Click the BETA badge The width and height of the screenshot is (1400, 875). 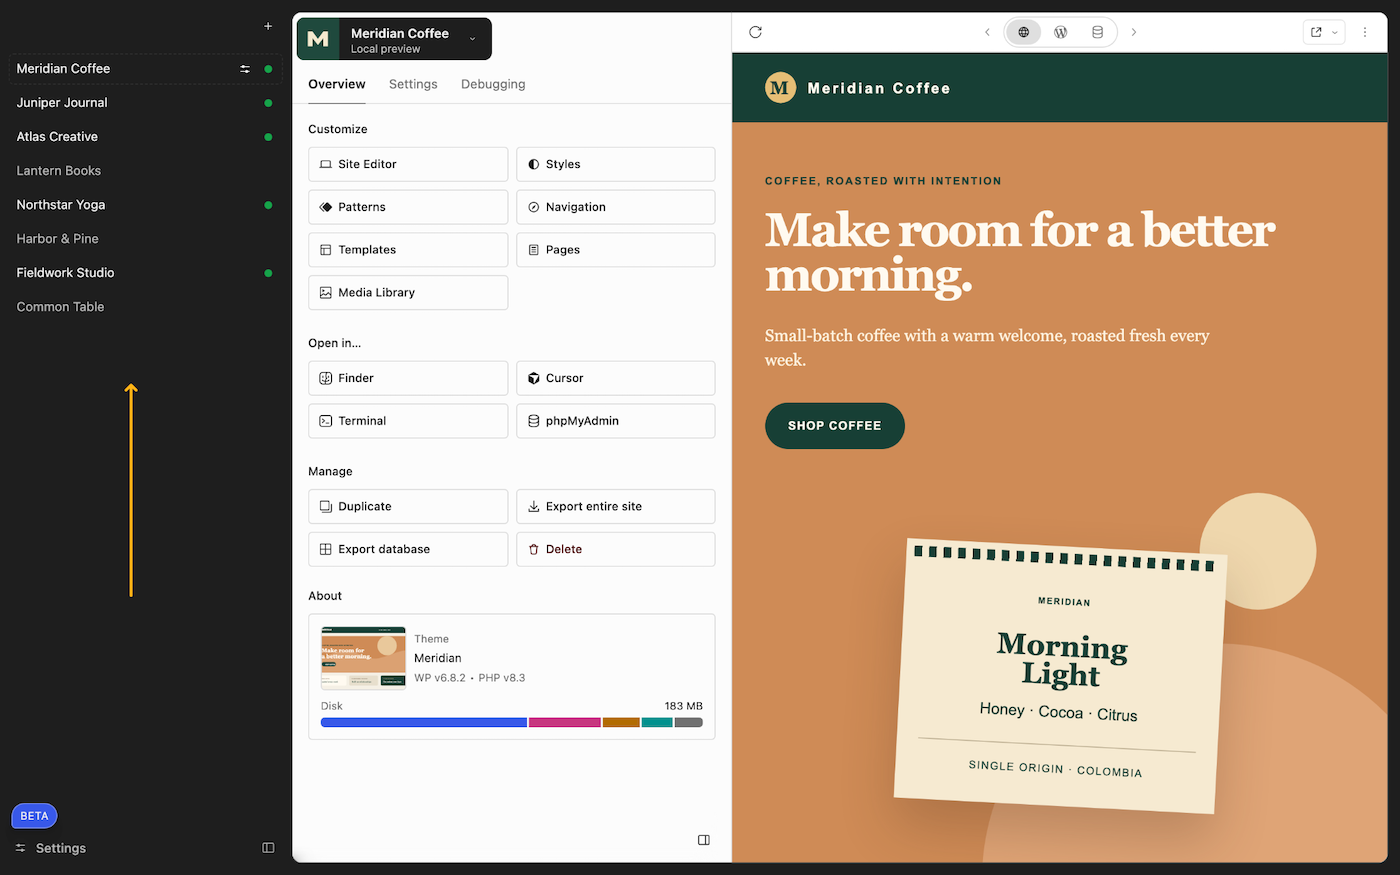34,816
